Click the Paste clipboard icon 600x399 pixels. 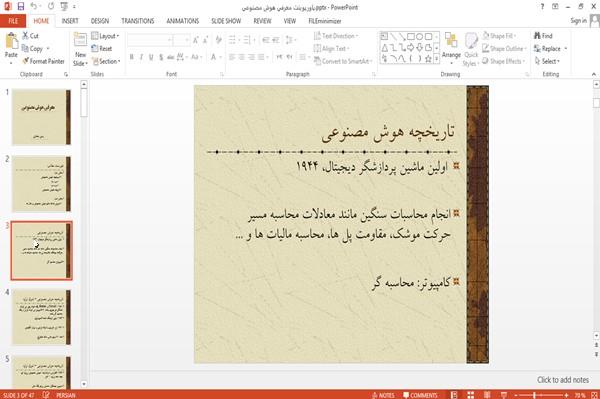coord(11,41)
